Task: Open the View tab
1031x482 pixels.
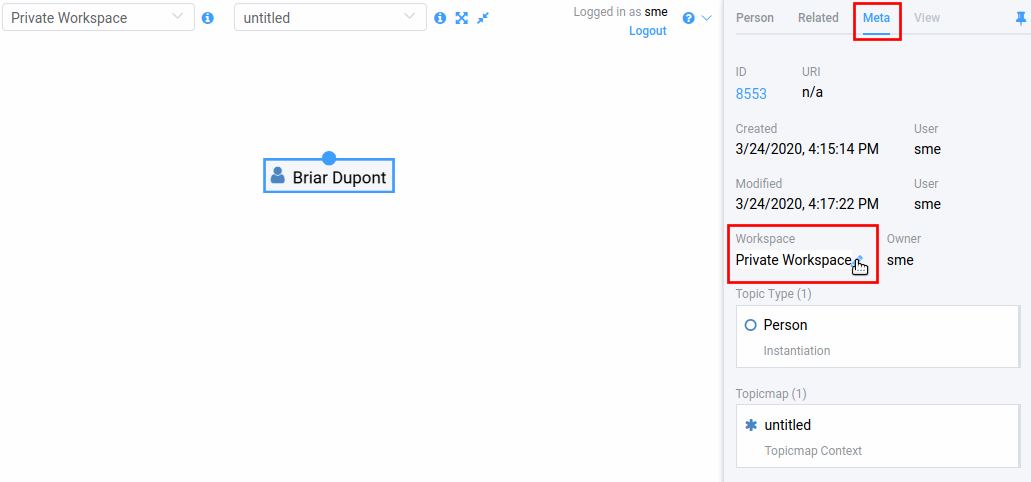Action: [x=927, y=18]
